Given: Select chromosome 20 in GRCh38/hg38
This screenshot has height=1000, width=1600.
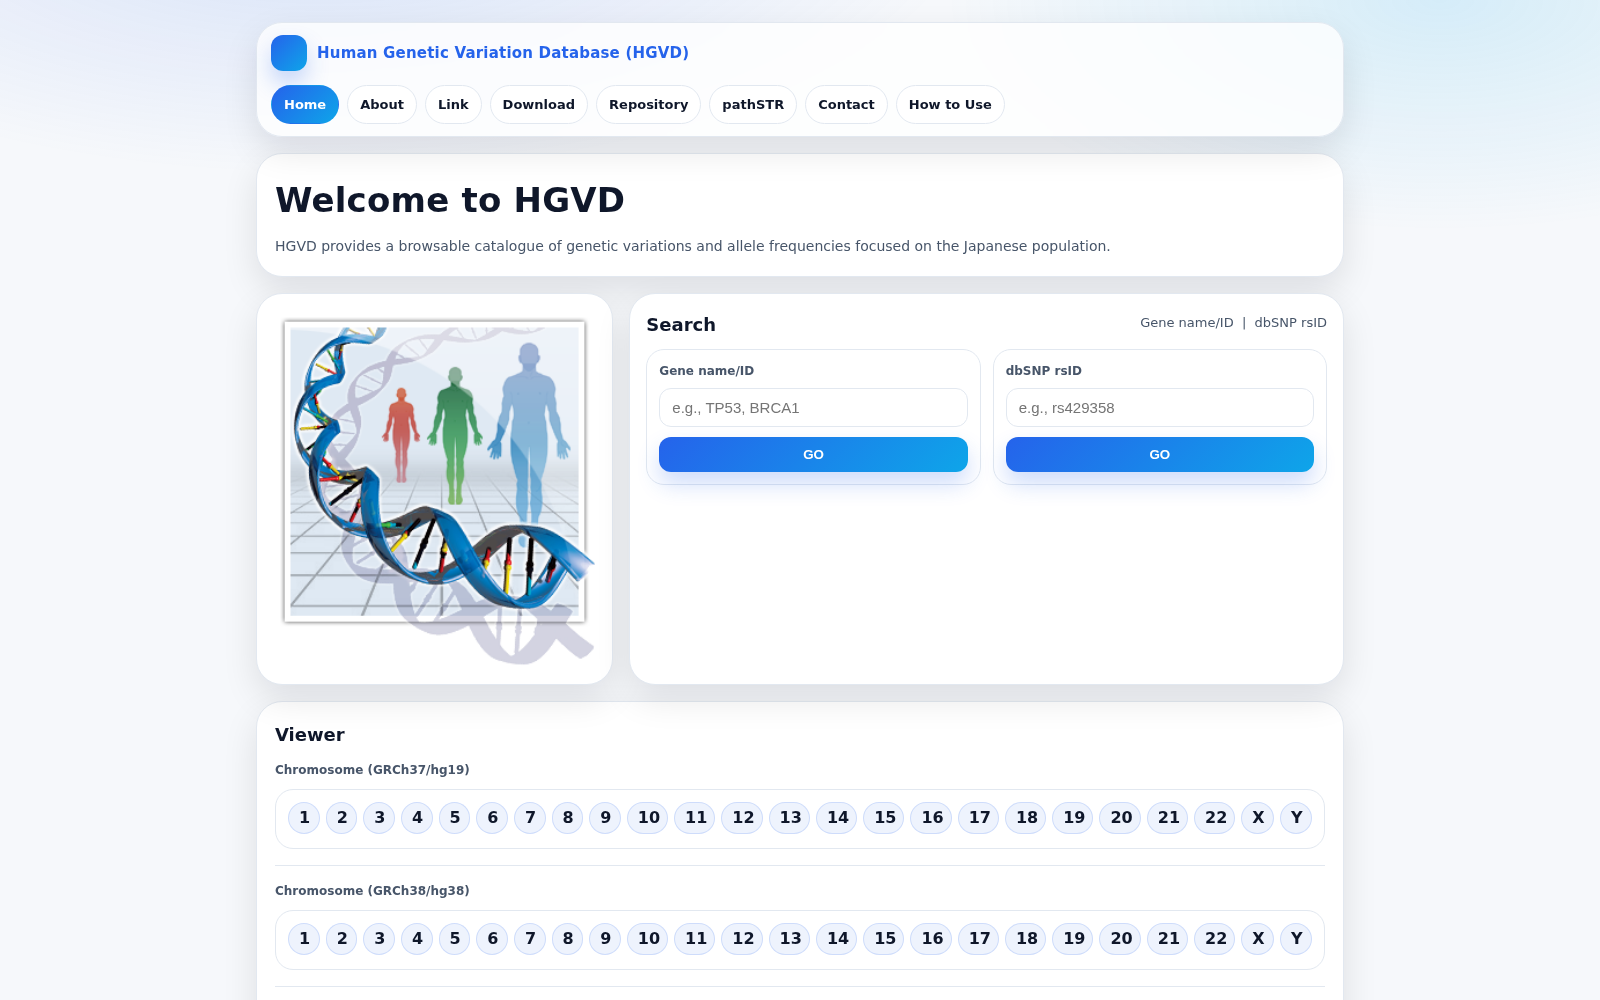Looking at the screenshot, I should click(x=1121, y=939).
